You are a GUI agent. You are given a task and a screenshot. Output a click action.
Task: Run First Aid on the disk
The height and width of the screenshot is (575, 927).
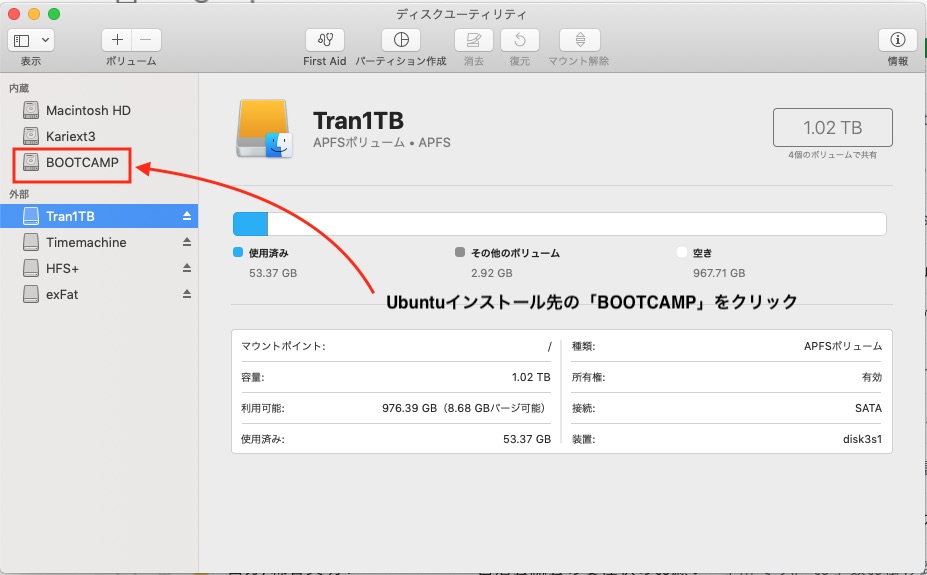pyautogui.click(x=325, y=40)
